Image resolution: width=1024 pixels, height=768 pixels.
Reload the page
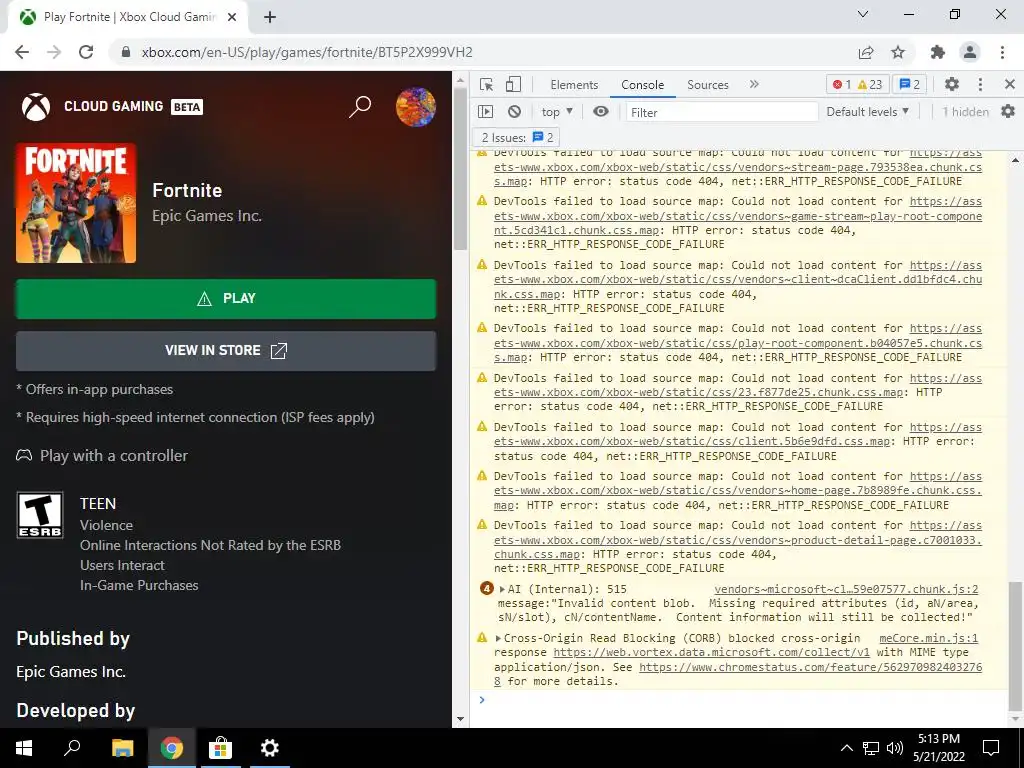pos(86,52)
